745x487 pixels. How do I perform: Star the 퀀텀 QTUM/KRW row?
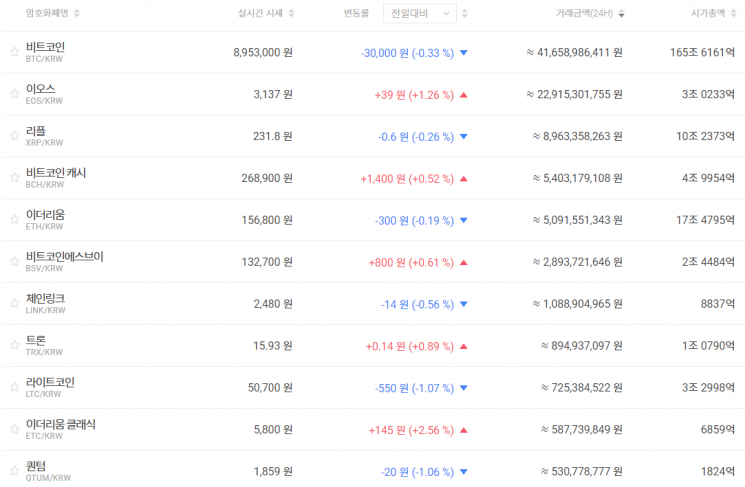[x=14, y=470]
